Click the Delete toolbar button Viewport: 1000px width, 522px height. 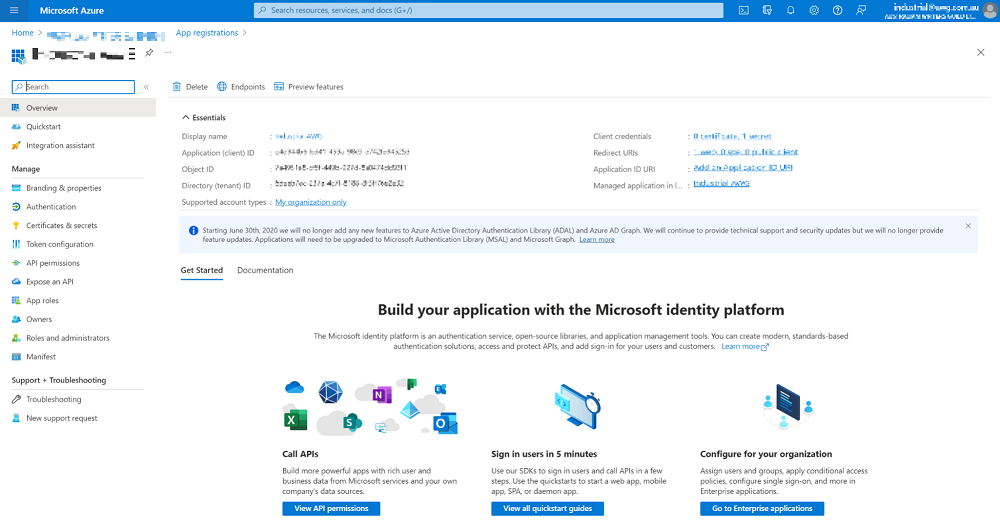(190, 87)
